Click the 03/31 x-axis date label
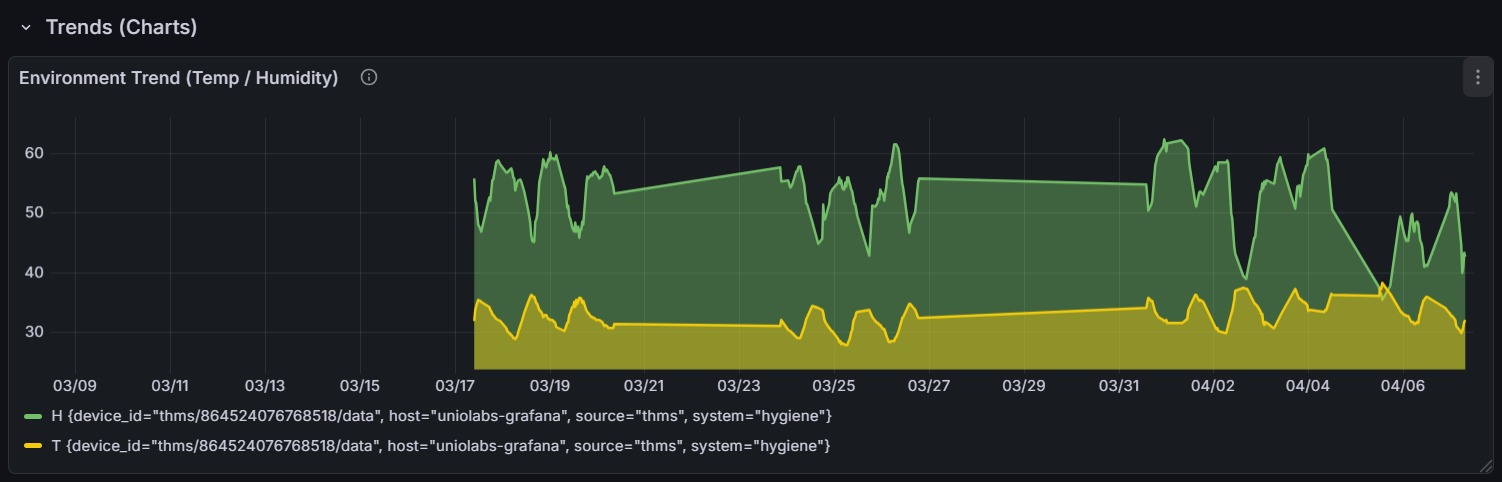This screenshot has height=482, width=1502. point(1119,385)
